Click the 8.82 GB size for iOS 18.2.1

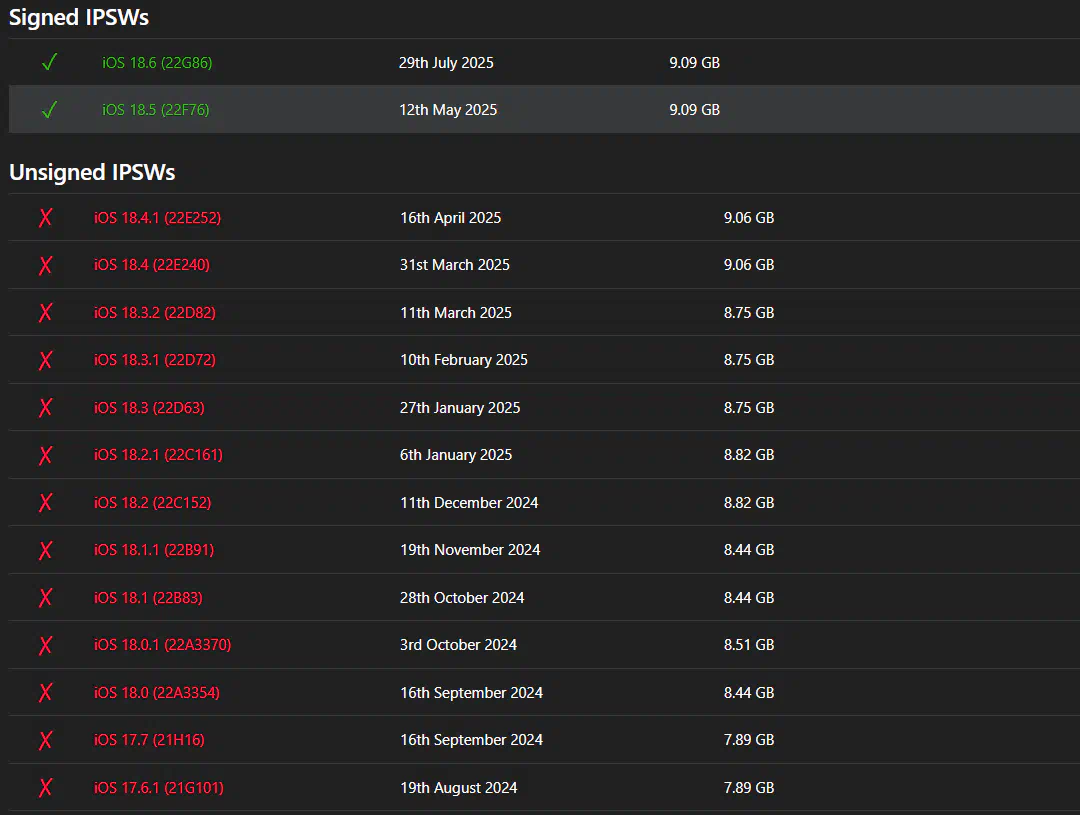pyautogui.click(x=749, y=455)
